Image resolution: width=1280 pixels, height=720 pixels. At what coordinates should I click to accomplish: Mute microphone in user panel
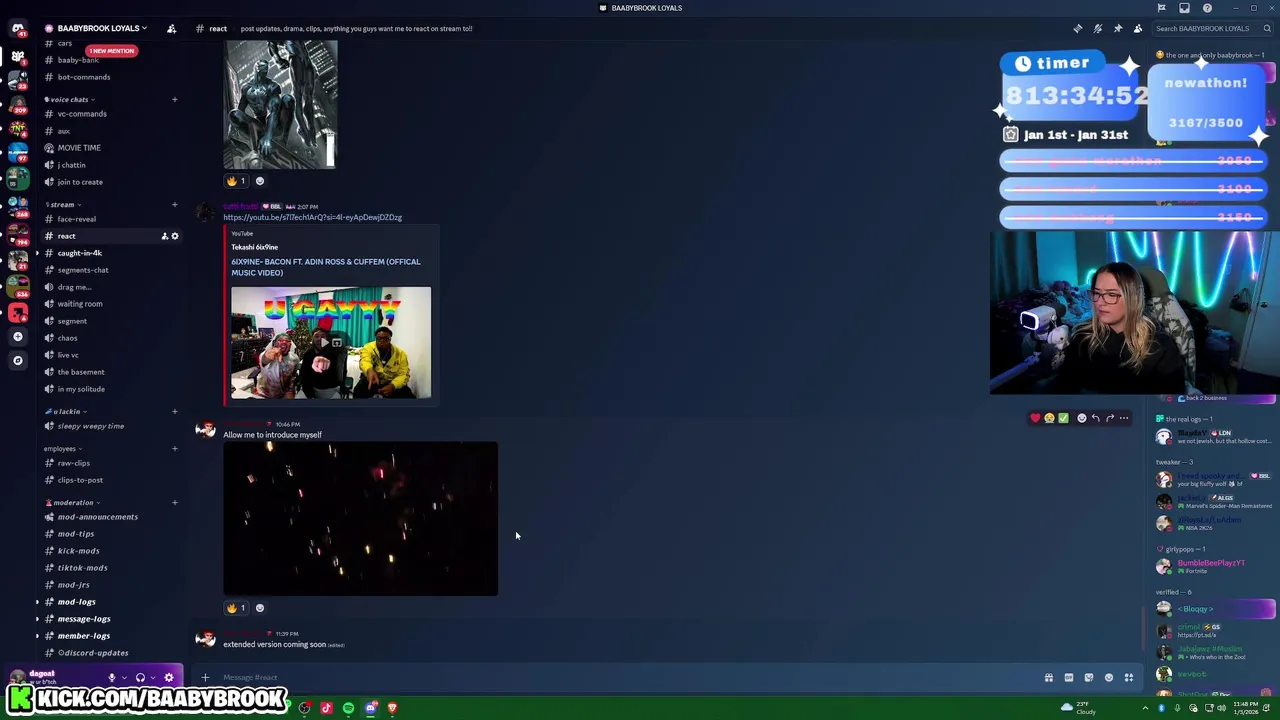click(111, 677)
